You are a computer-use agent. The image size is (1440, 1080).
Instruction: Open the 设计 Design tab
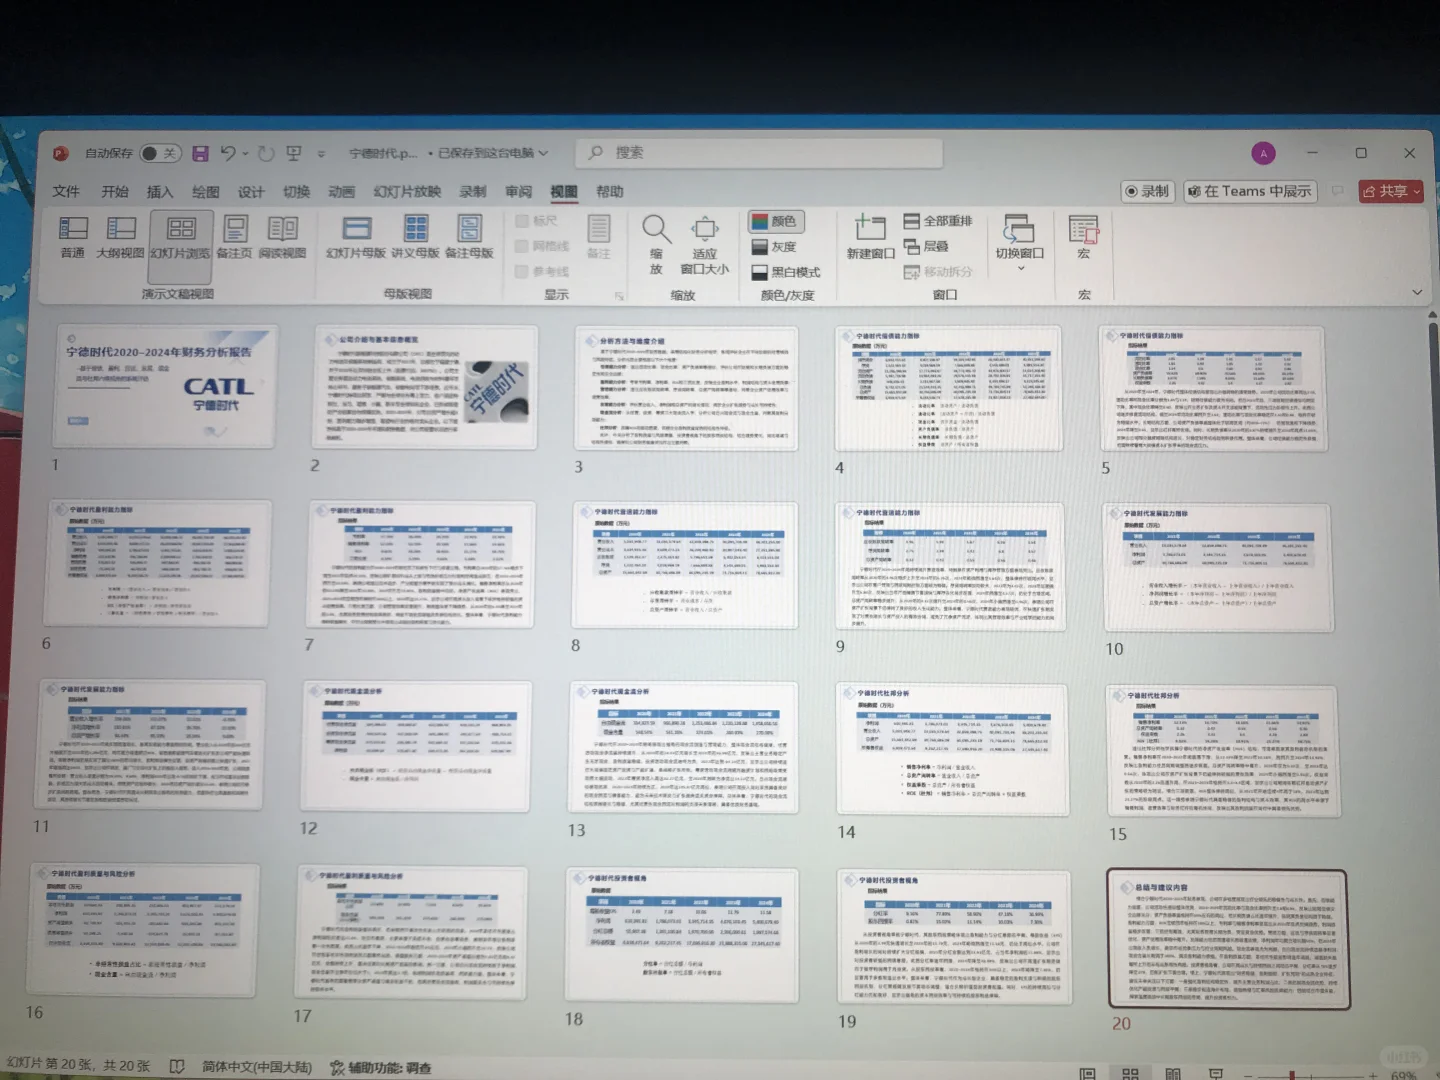[251, 192]
